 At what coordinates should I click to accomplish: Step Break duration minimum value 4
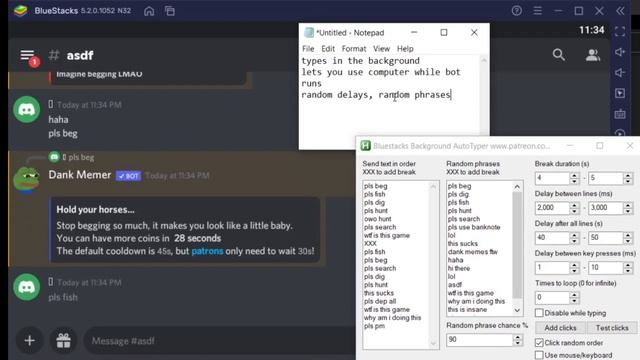(574, 178)
